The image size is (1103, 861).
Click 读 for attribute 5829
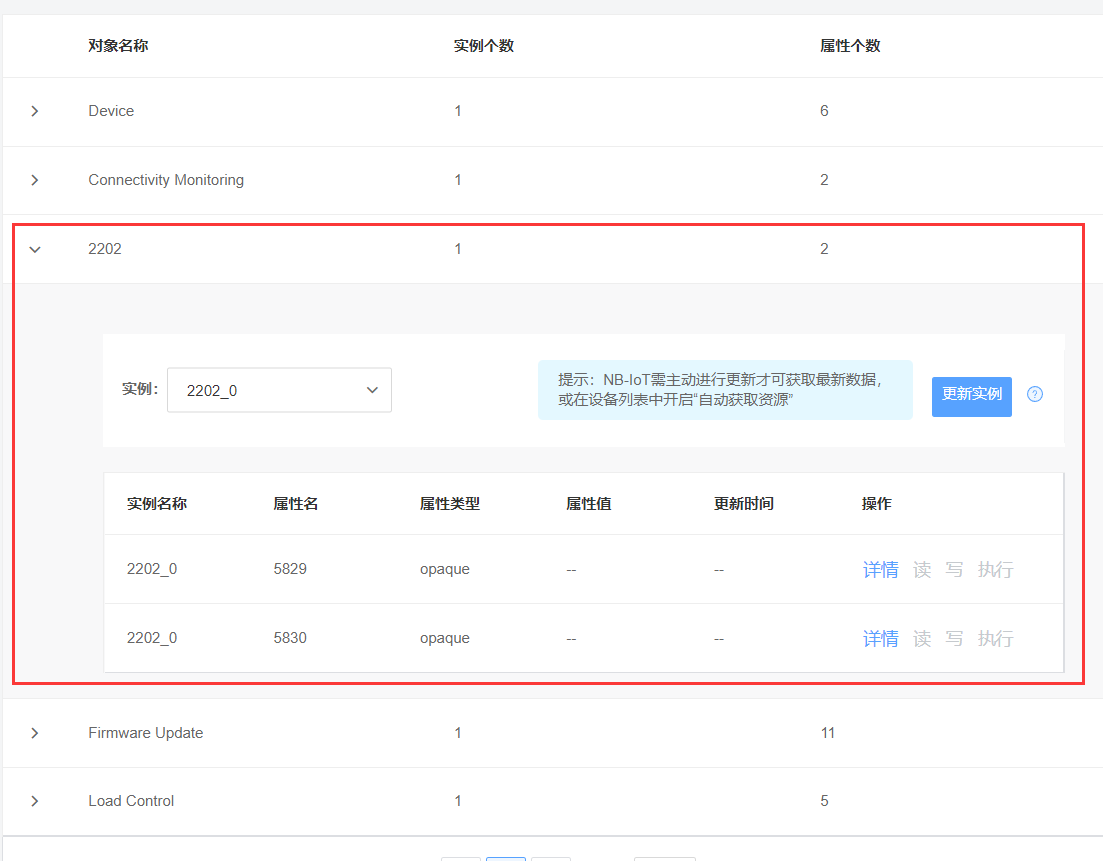(922, 570)
